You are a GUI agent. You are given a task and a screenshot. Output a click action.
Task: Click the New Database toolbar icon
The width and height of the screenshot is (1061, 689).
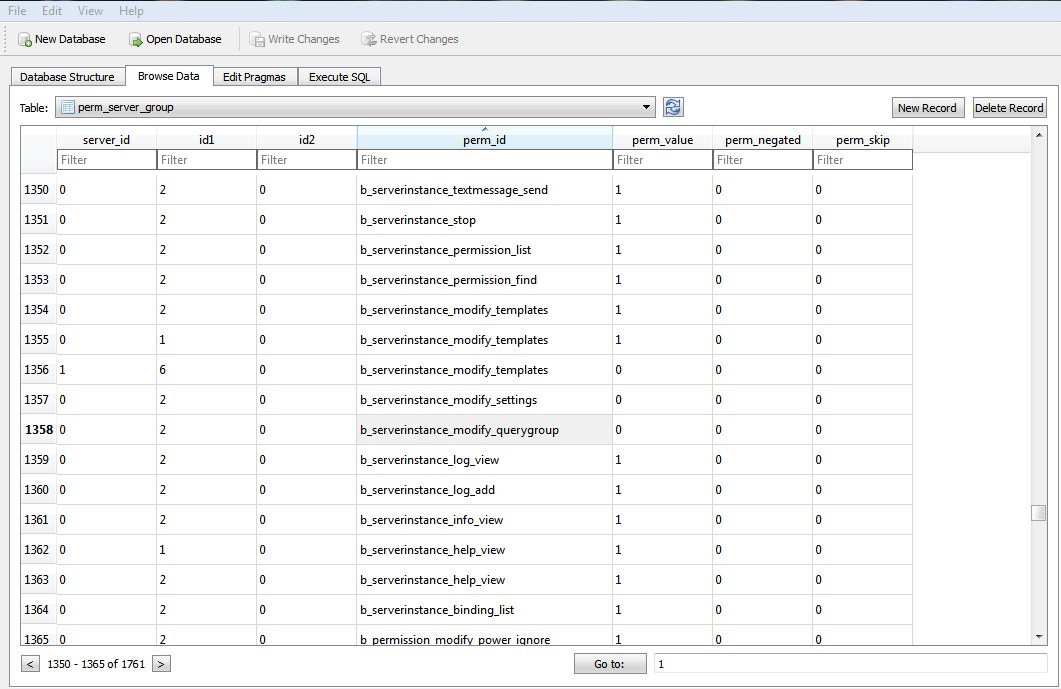click(x=25, y=40)
